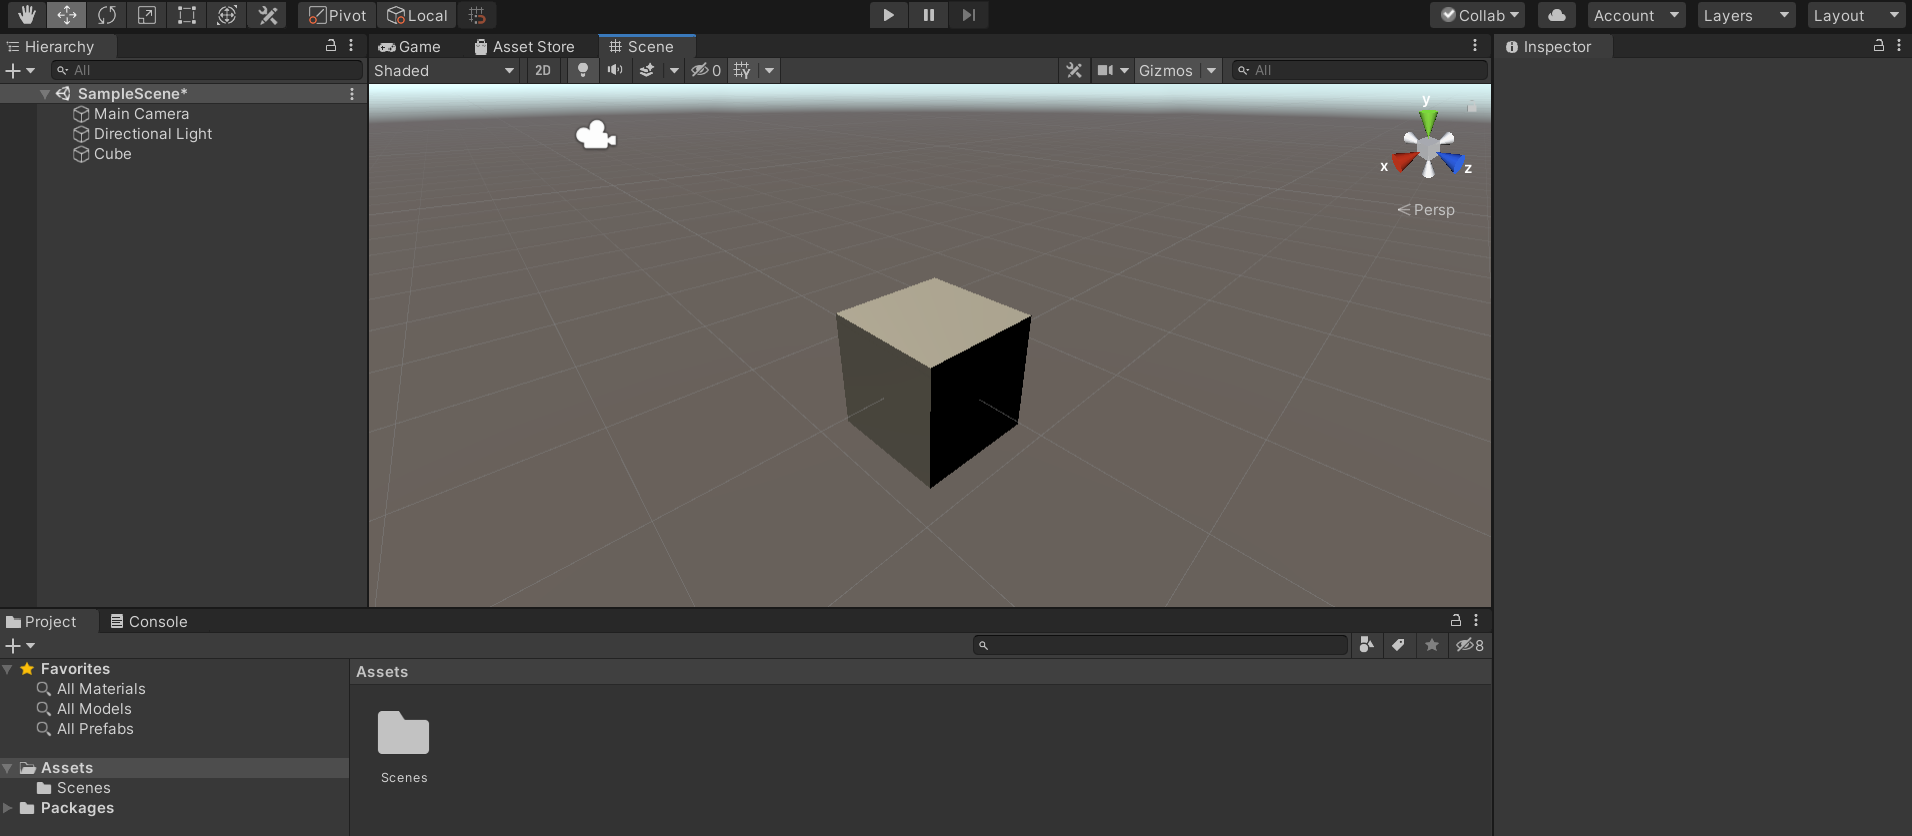Screen dimensions: 1912x836
Task: Select the Hand tool
Action: 26,15
